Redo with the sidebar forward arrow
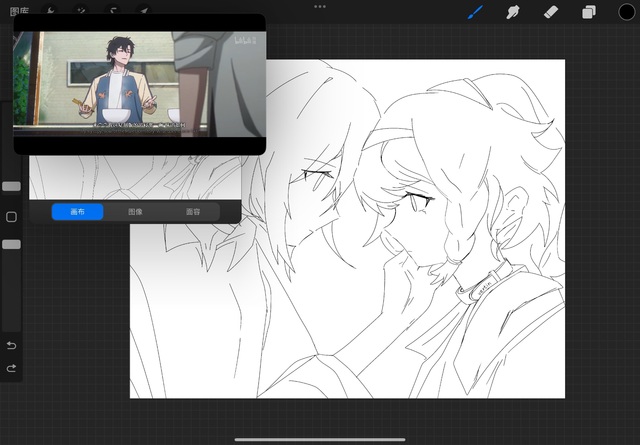 [x=11, y=368]
